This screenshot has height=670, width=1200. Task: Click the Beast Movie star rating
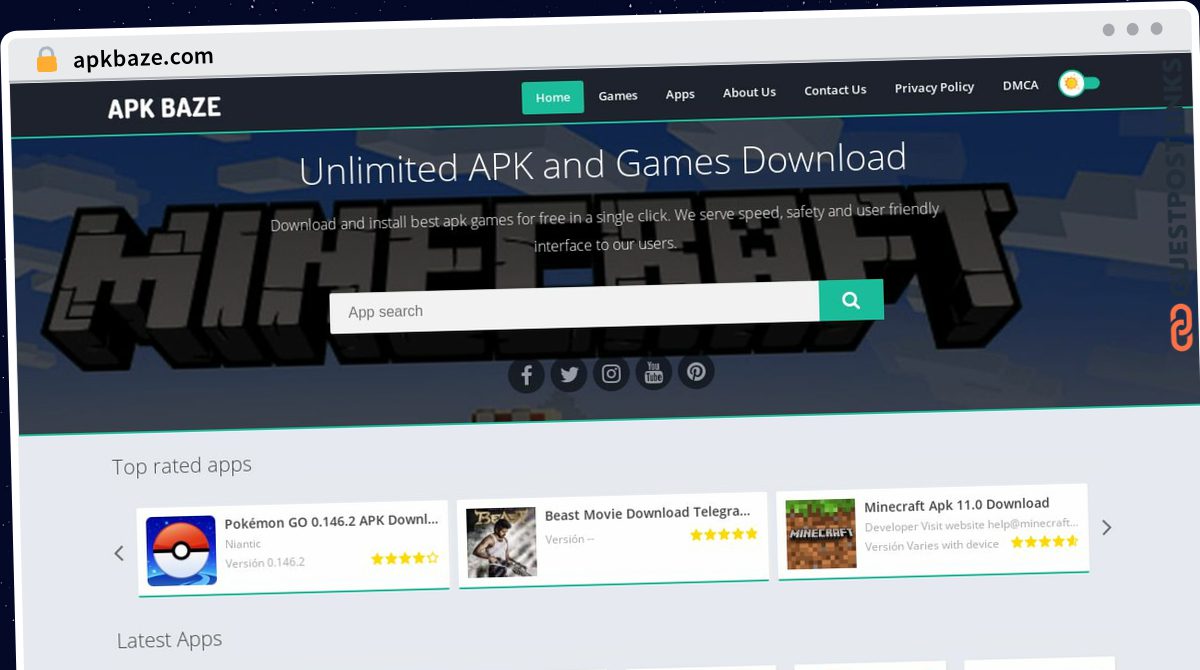pos(724,535)
